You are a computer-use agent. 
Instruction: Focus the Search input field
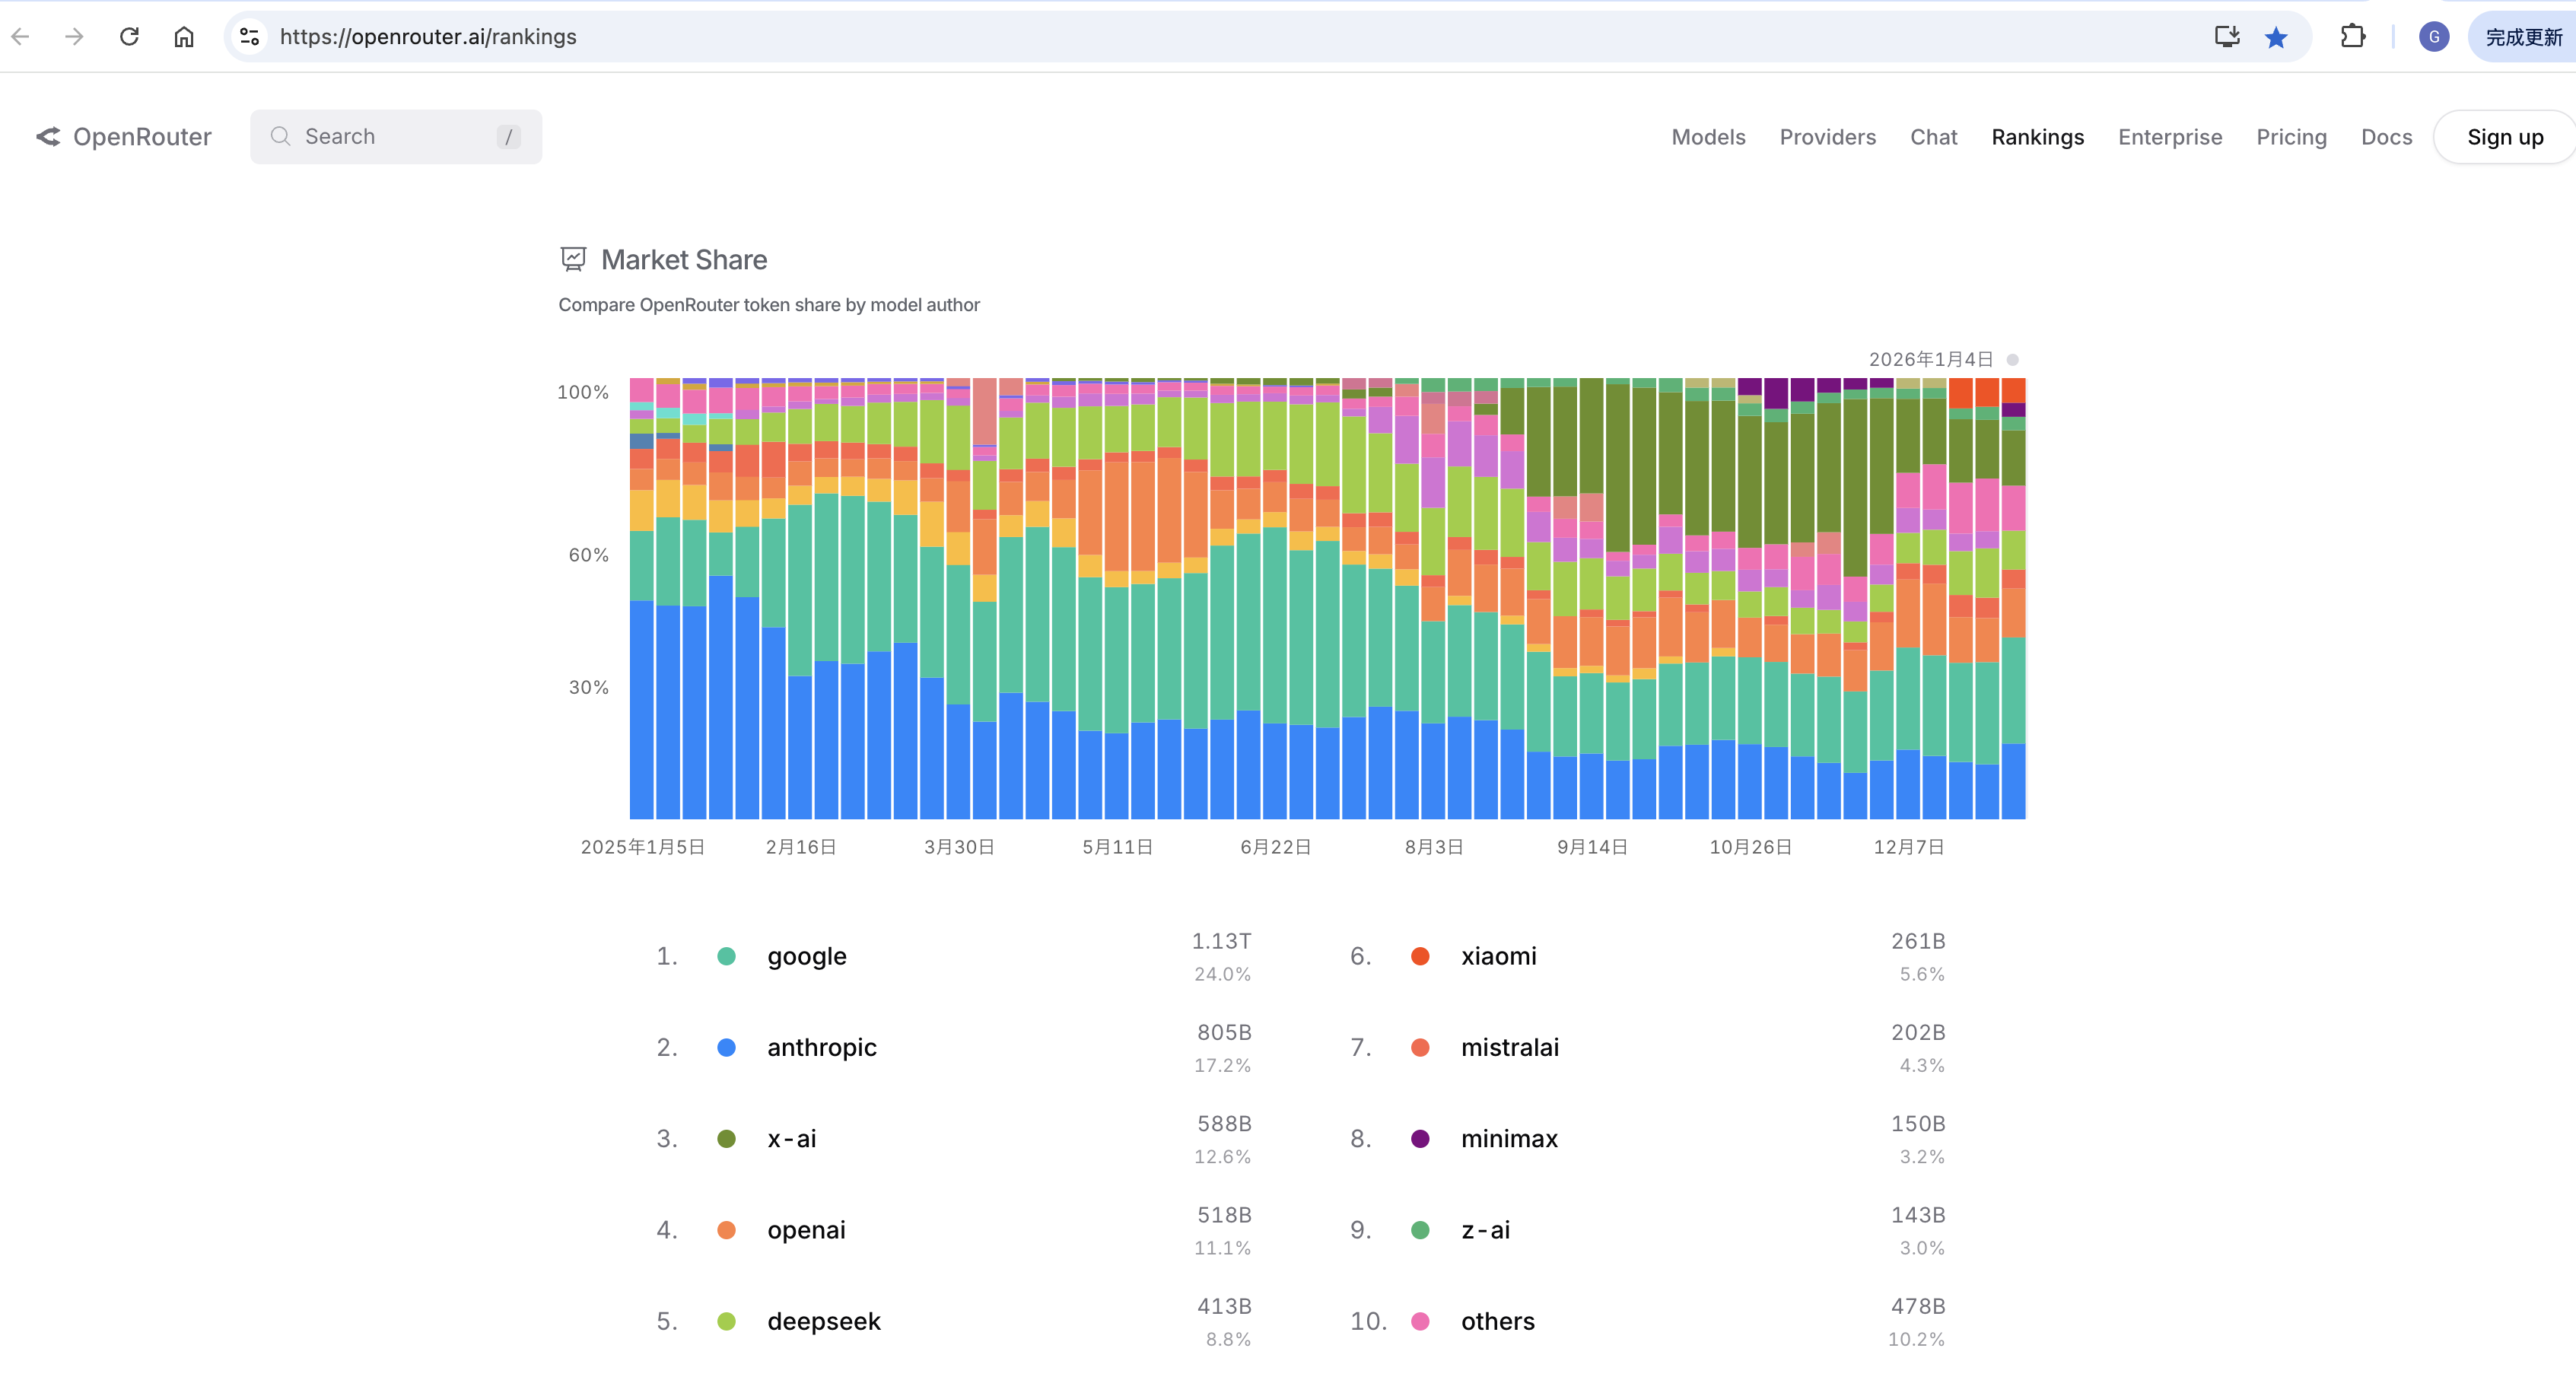pos(395,137)
